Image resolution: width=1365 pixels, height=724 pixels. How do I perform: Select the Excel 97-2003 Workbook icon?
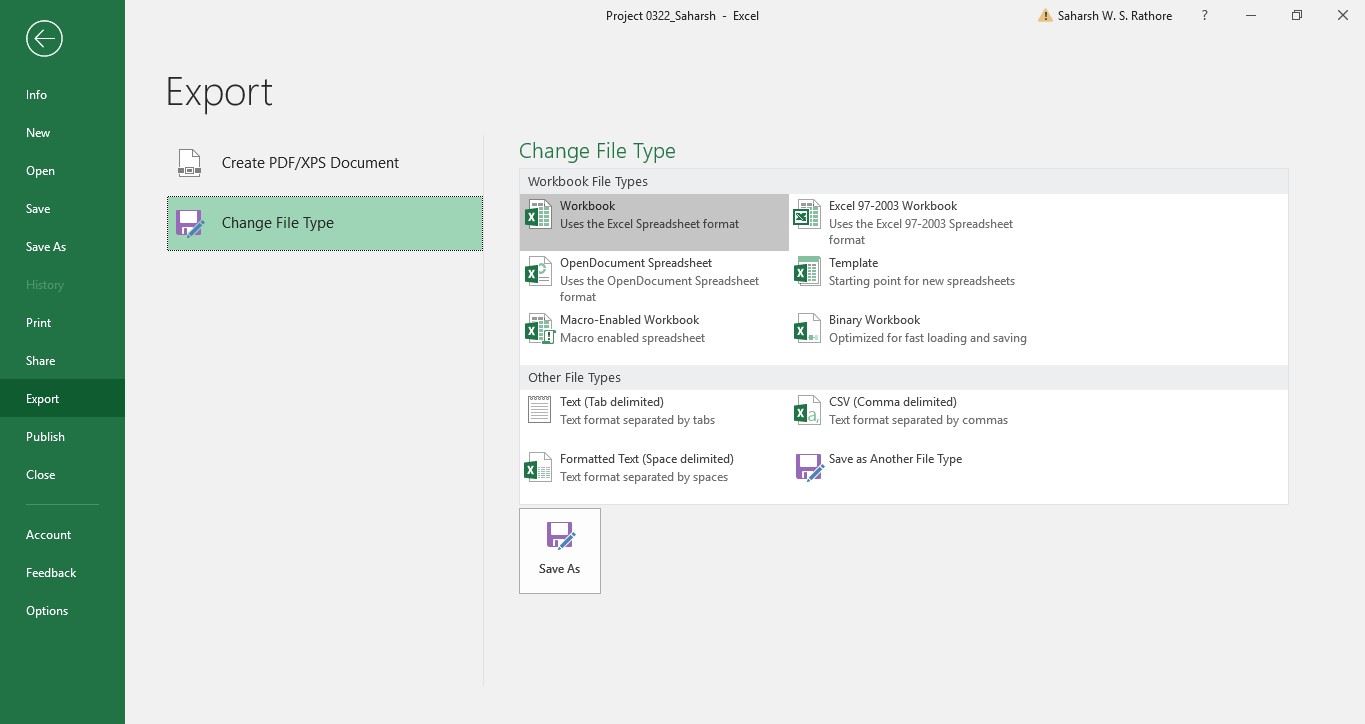[807, 214]
